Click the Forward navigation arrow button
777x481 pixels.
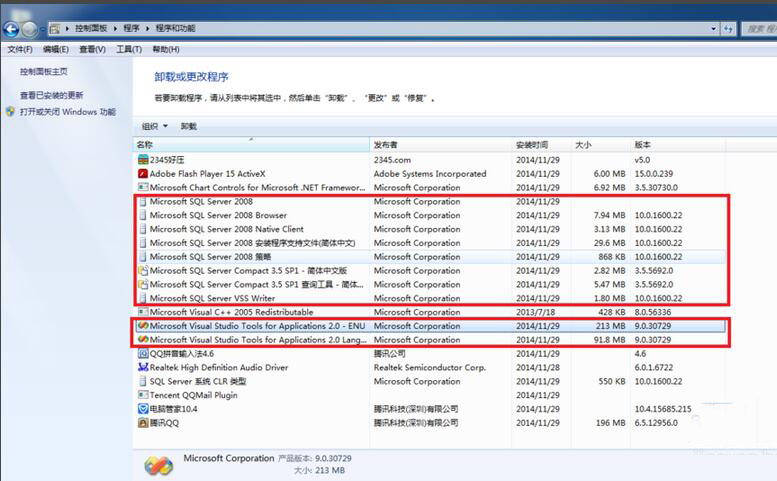pyautogui.click(x=30, y=29)
